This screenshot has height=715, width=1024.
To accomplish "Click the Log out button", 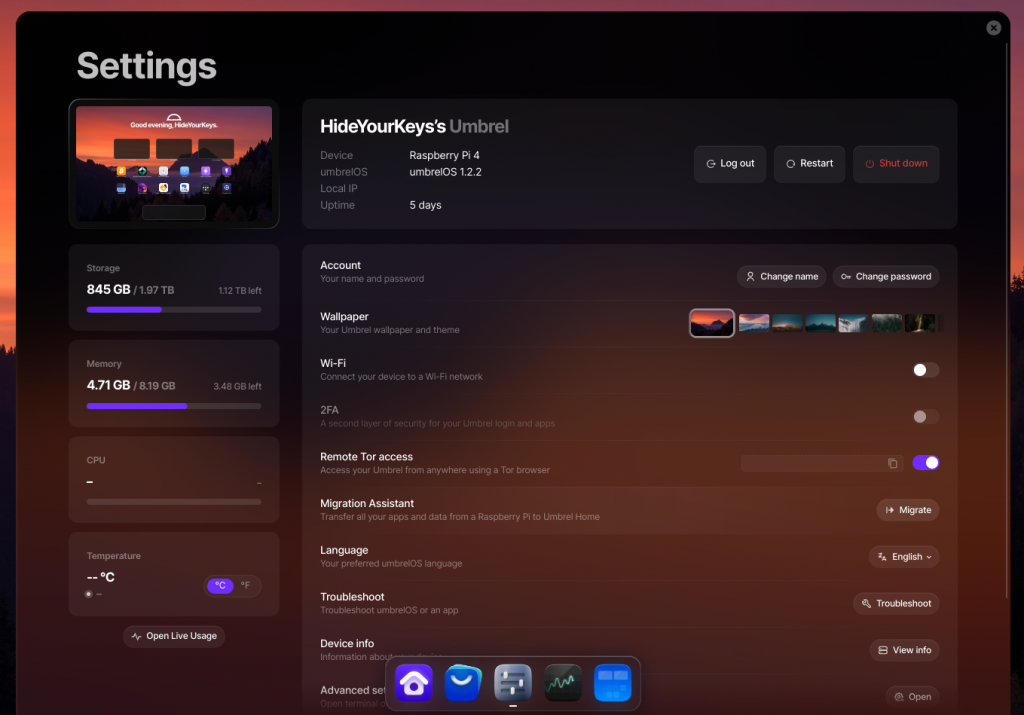I will pos(730,164).
